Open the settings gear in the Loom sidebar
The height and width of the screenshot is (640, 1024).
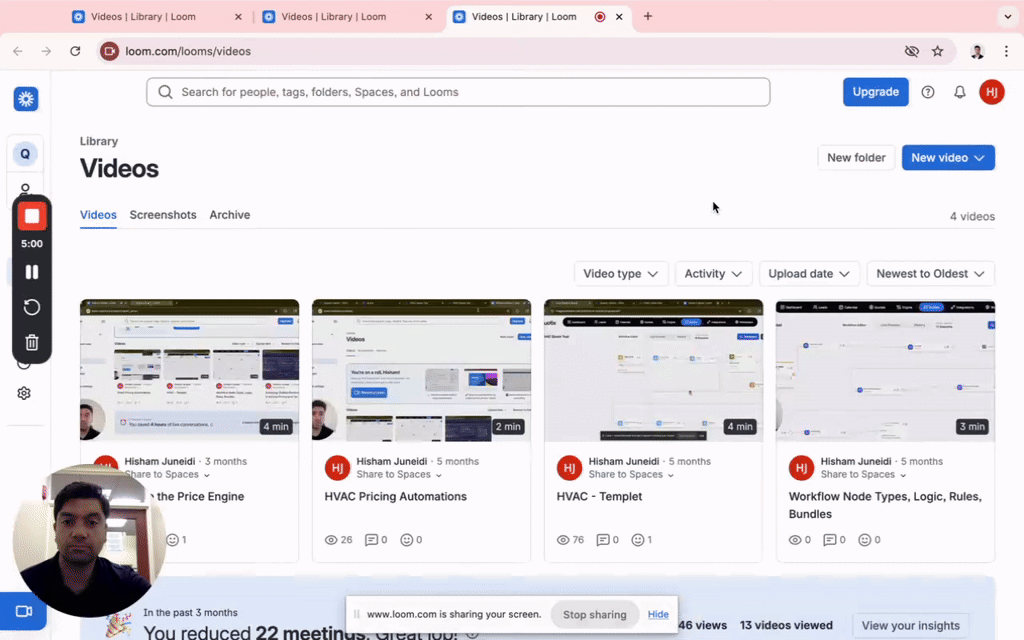pos(24,393)
